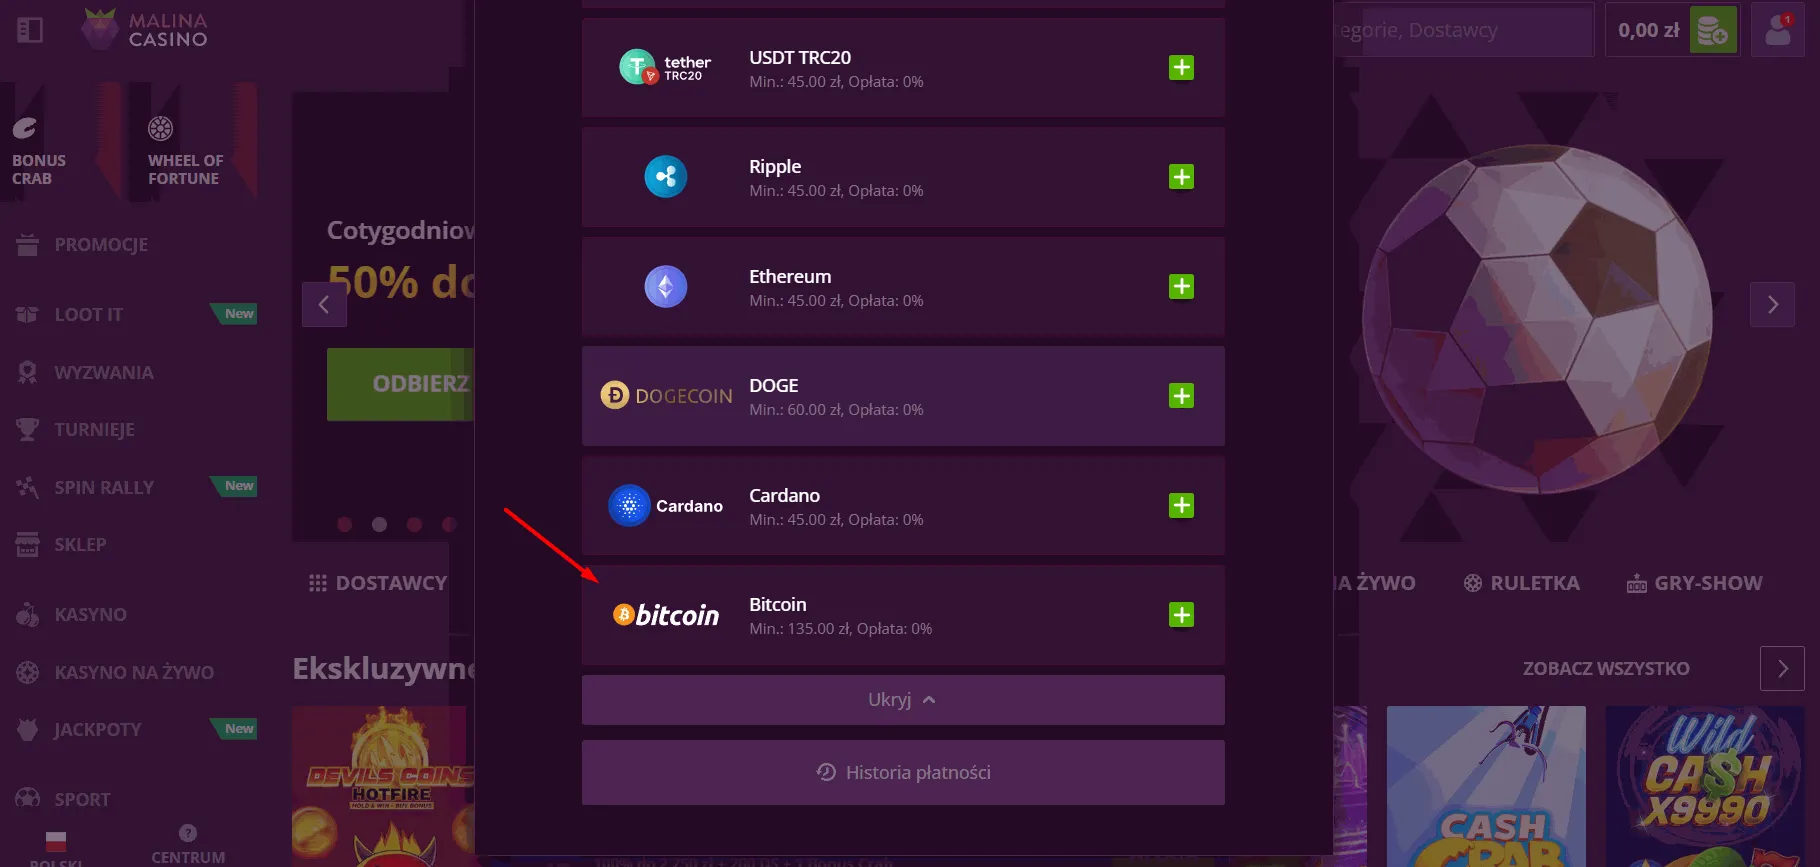1820x867 pixels.
Task: Open previous banner with left chevron arrow
Action: [x=324, y=304]
